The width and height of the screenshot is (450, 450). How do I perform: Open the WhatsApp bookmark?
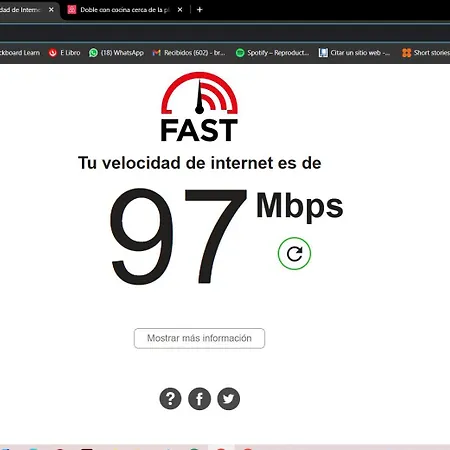click(x=116, y=53)
